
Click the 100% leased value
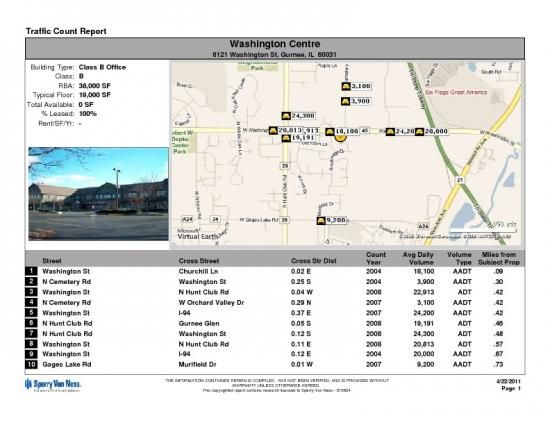click(88, 114)
